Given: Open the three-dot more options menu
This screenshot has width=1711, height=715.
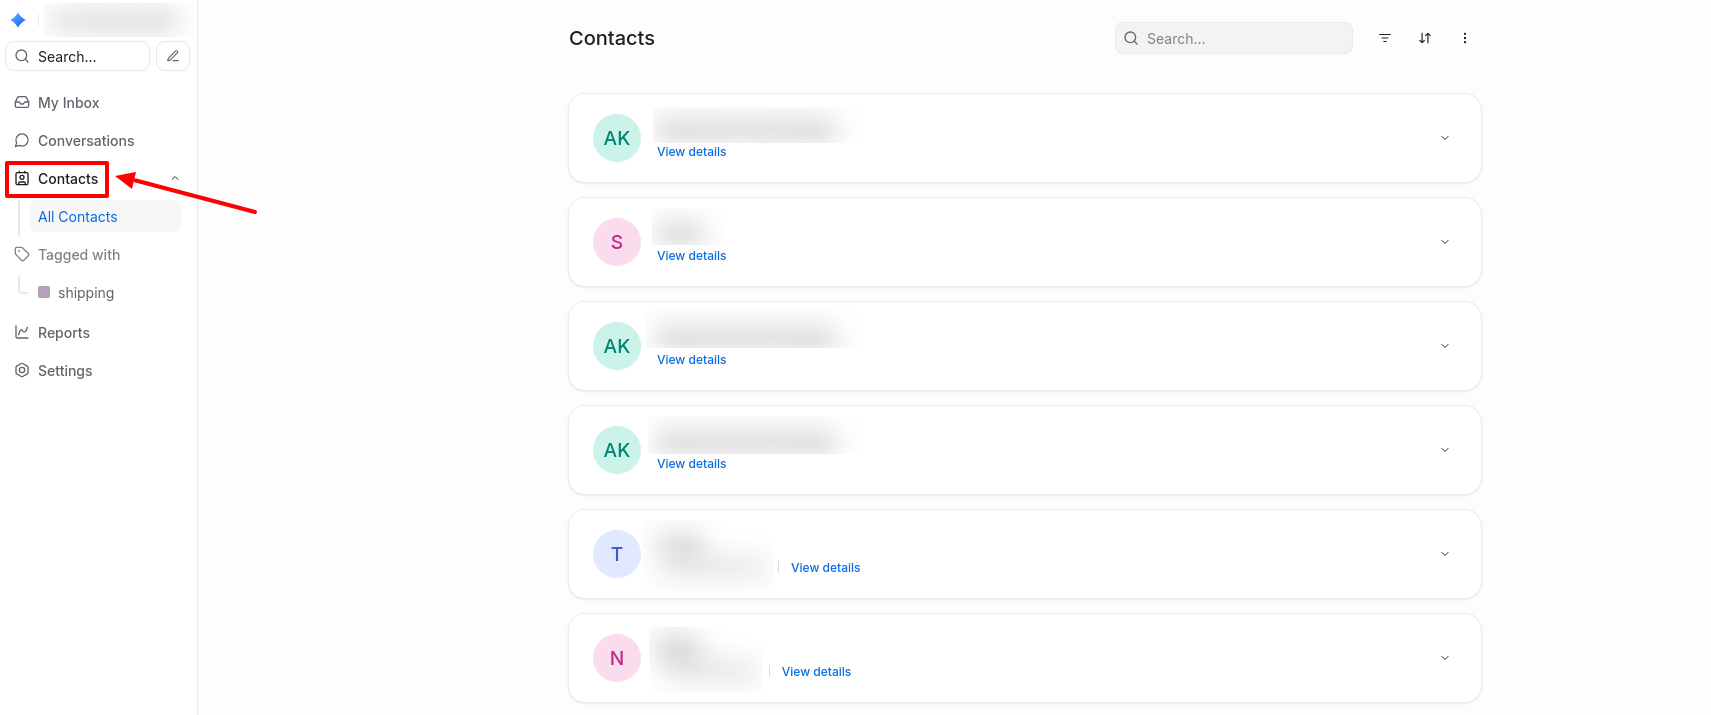Looking at the screenshot, I should click(x=1465, y=38).
